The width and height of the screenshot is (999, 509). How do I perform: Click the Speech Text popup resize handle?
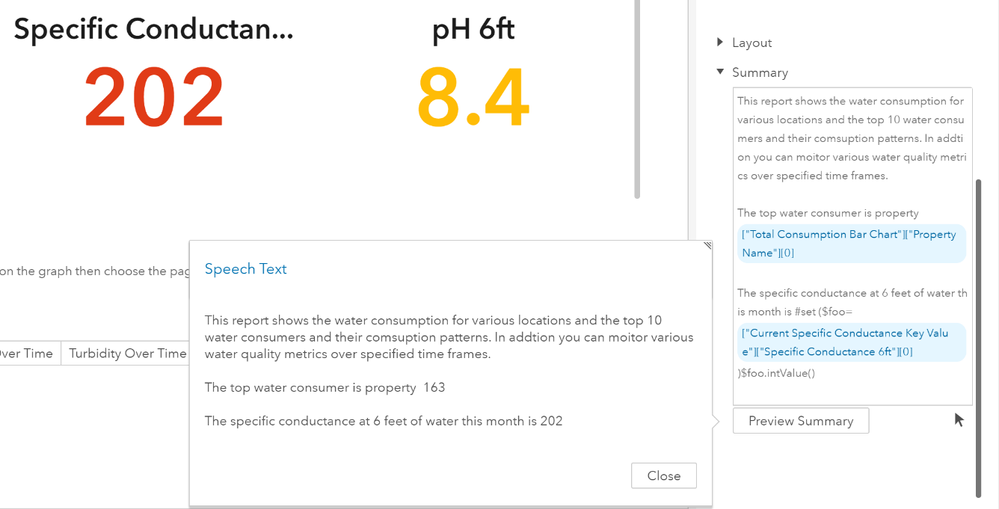click(x=708, y=245)
